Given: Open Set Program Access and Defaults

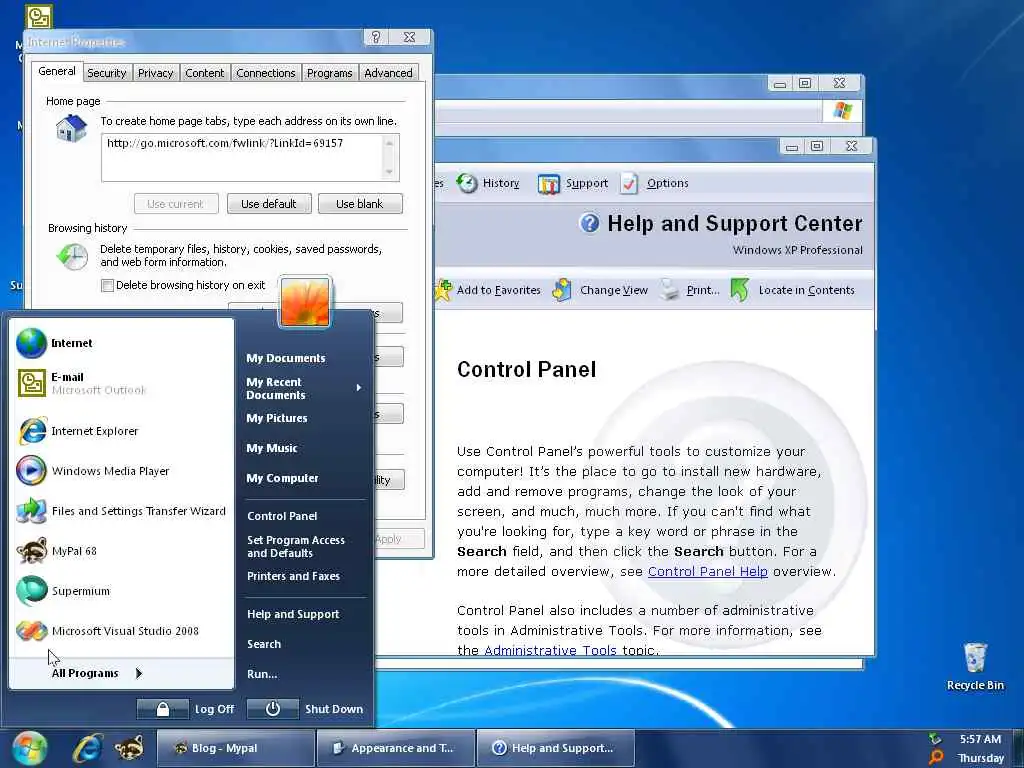Looking at the screenshot, I should tap(296, 547).
